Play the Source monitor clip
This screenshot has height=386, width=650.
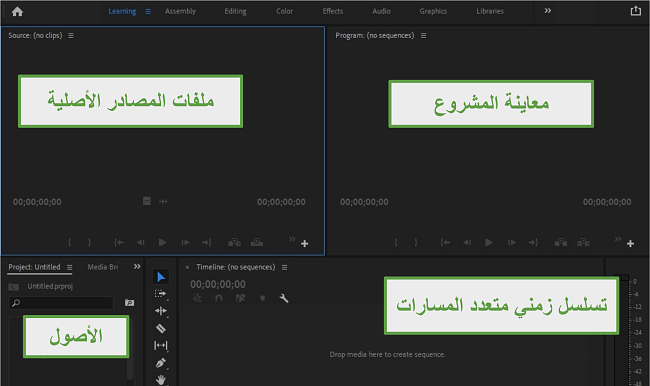[x=162, y=242]
